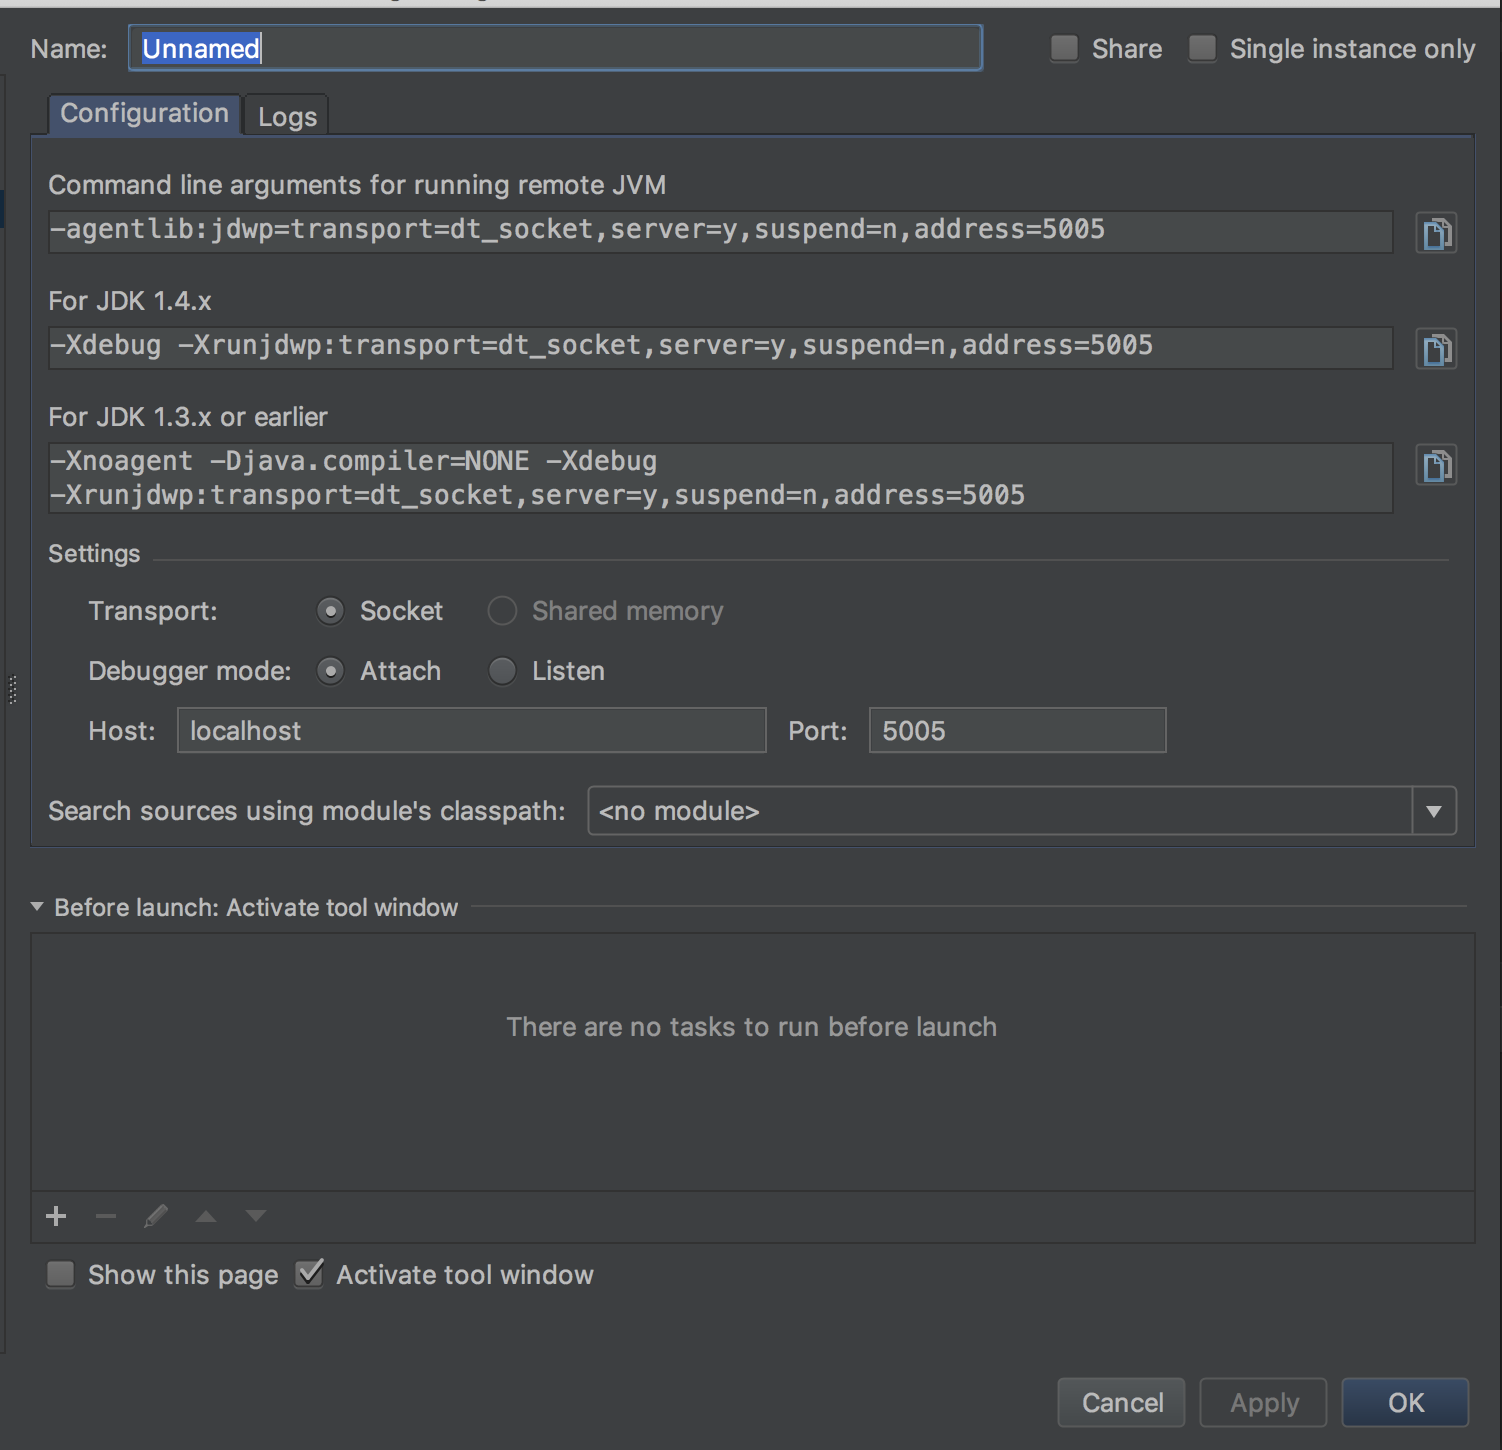The width and height of the screenshot is (1502, 1450).
Task: Remove before launch task with minus icon
Action: (106, 1216)
